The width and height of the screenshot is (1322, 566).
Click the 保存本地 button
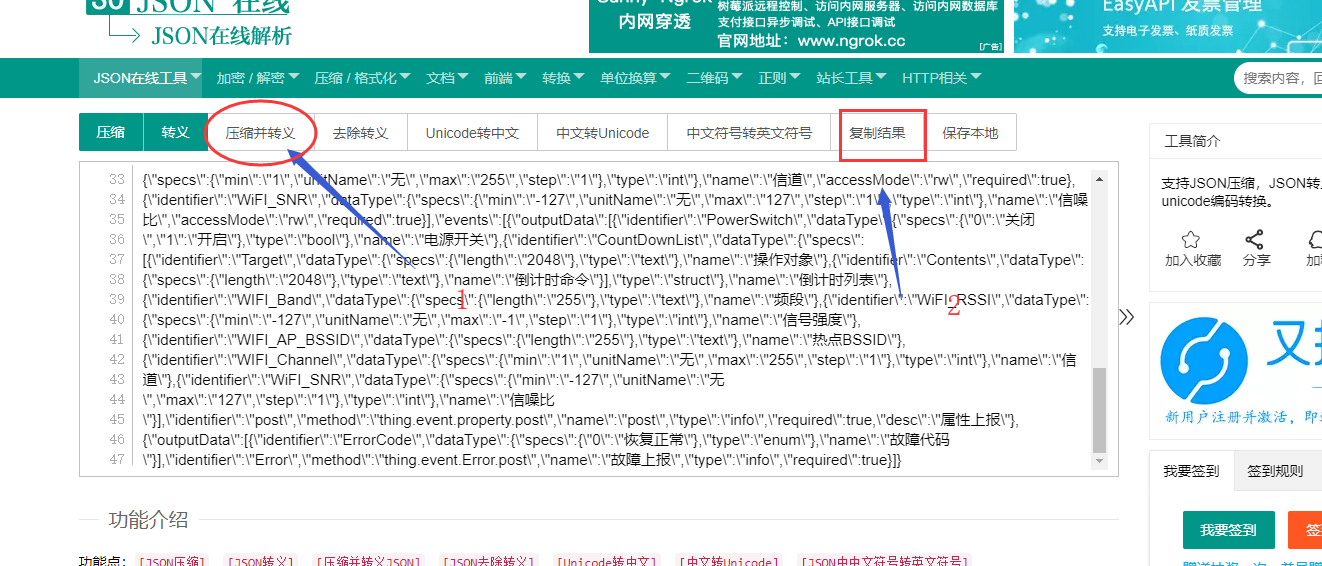click(970, 133)
